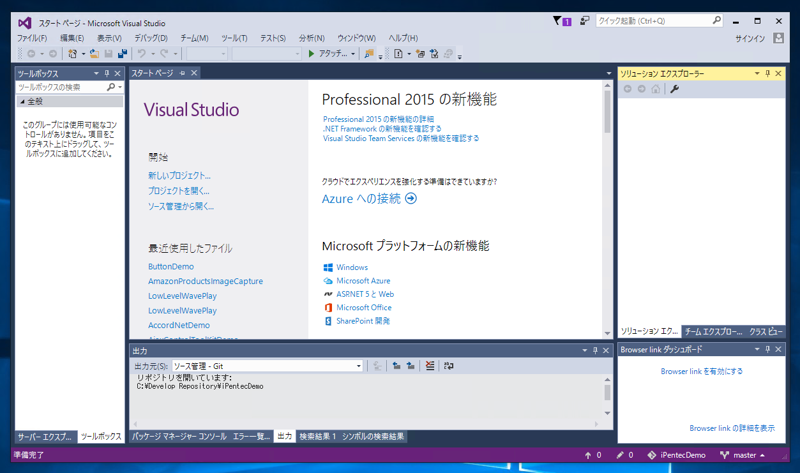Click the New Project toolbar icon
Image resolution: width=800 pixels, height=473 pixels.
tap(72, 54)
